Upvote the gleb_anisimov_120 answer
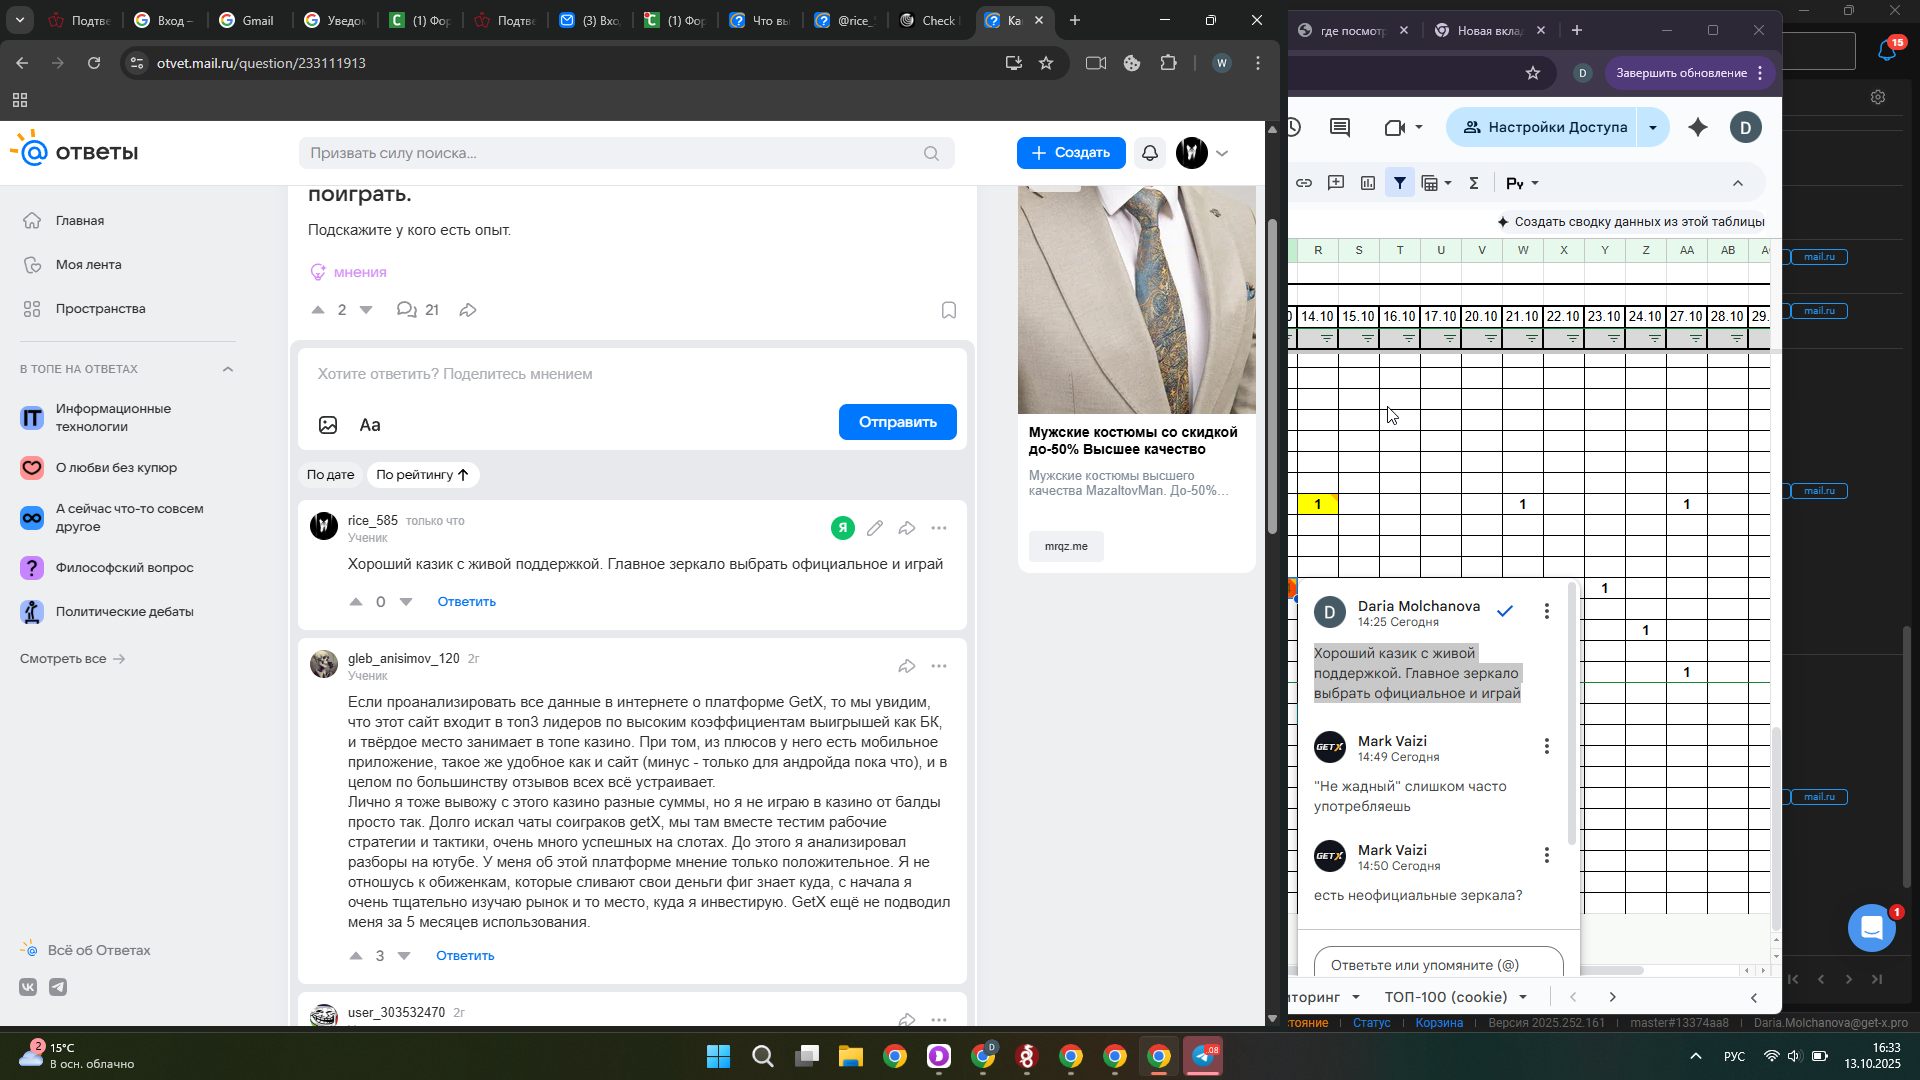Viewport: 1920px width, 1080px height. pos(356,956)
